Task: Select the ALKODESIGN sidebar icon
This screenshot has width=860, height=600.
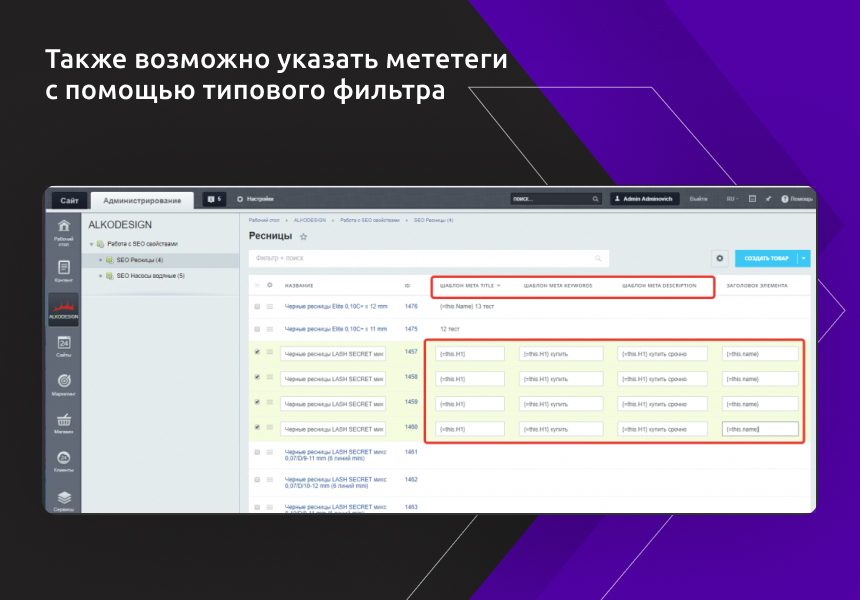Action: (65, 306)
